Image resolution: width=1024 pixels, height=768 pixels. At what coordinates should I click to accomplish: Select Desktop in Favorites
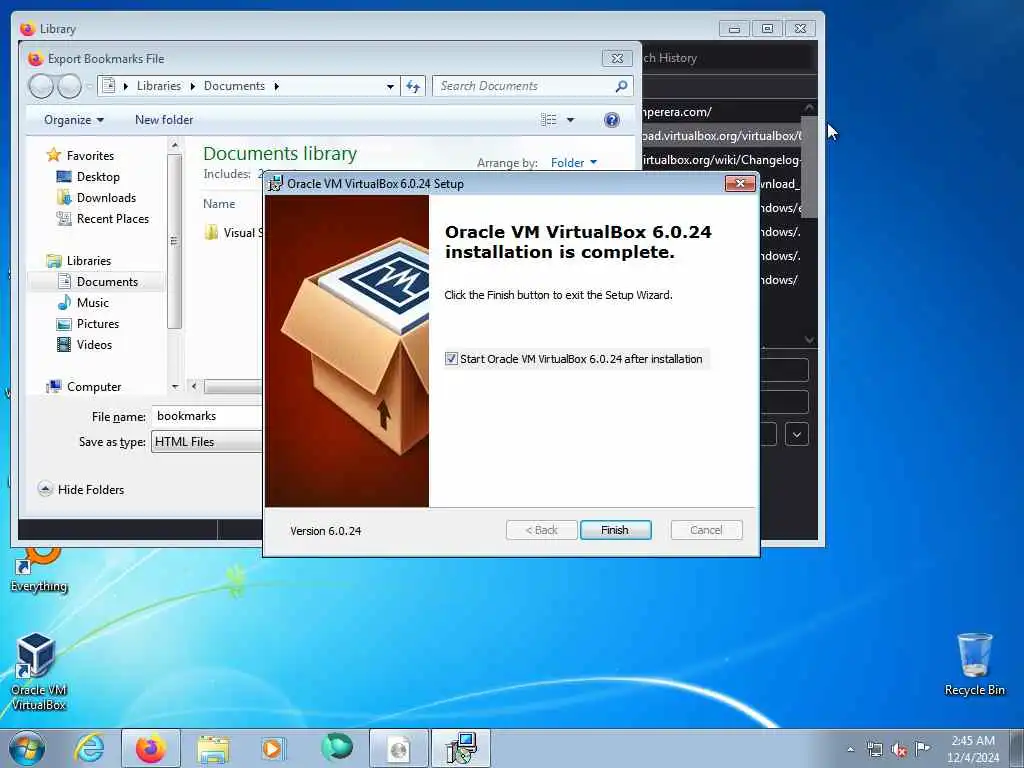(x=98, y=177)
